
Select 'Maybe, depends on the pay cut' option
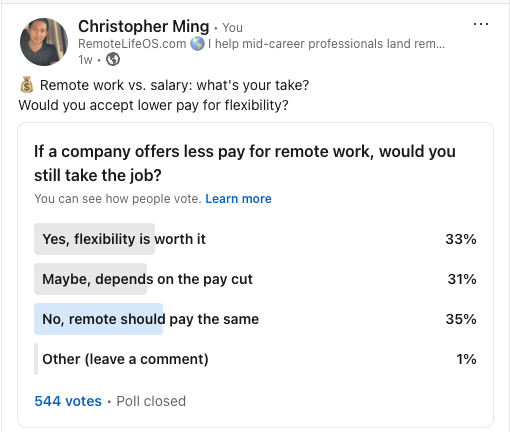(255, 279)
